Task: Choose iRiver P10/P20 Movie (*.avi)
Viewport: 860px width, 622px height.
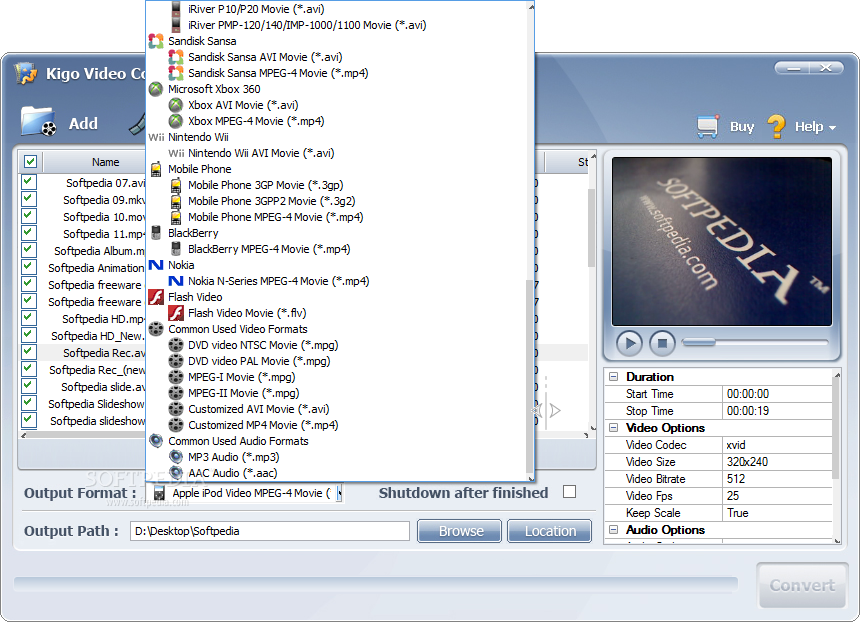Action: (x=256, y=9)
